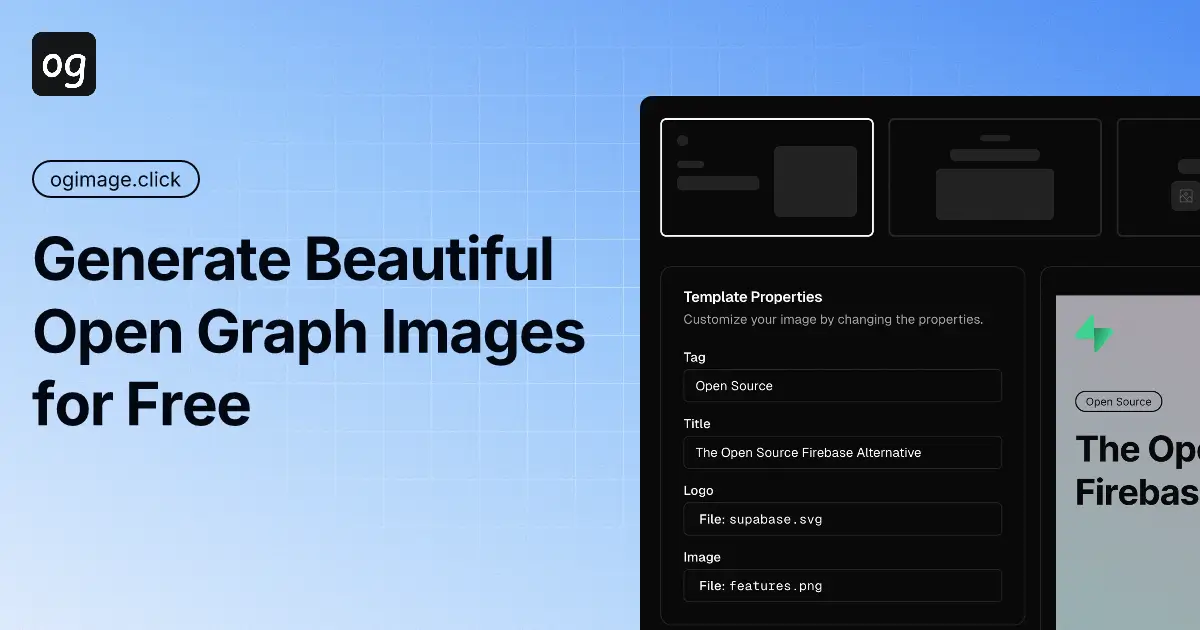
Task: Open the Logo upload field showing supabase.svg
Action: [x=842, y=519]
